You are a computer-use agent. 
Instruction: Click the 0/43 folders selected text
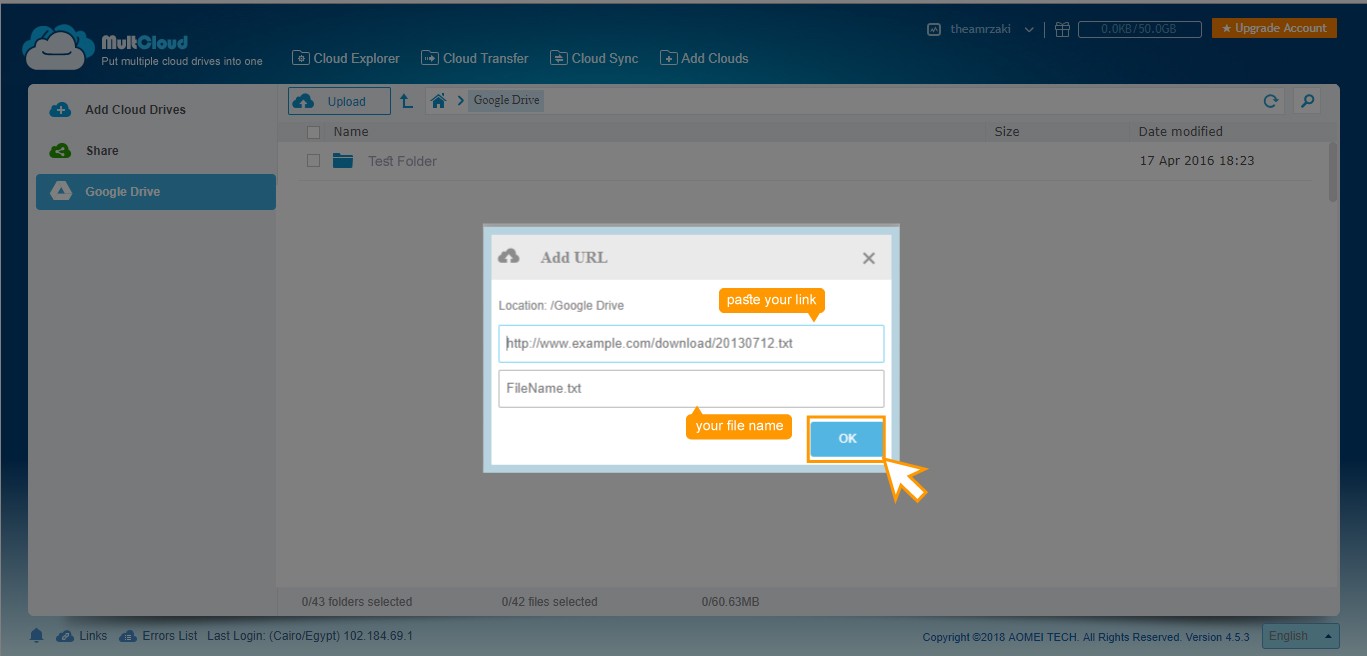pyautogui.click(x=357, y=602)
